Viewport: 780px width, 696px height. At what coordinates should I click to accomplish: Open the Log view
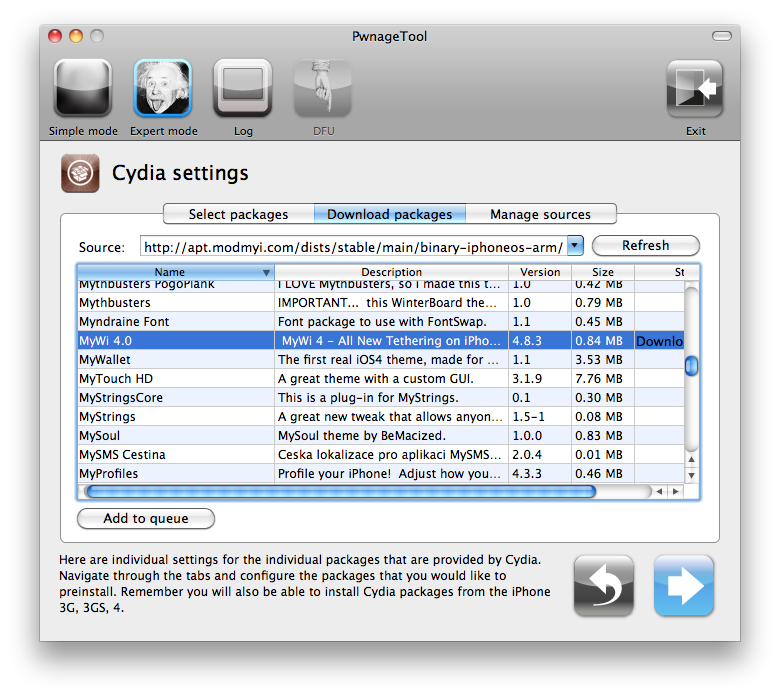[243, 88]
